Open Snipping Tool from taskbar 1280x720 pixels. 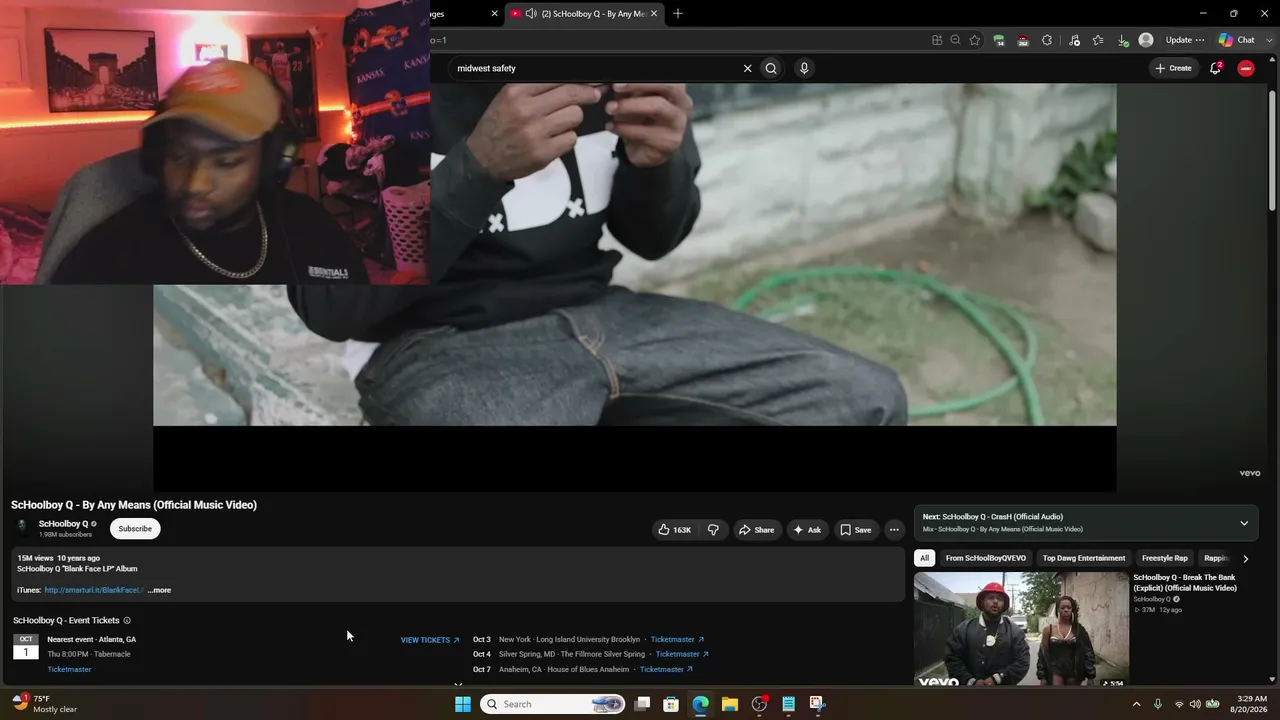pyautogui.click(x=817, y=704)
